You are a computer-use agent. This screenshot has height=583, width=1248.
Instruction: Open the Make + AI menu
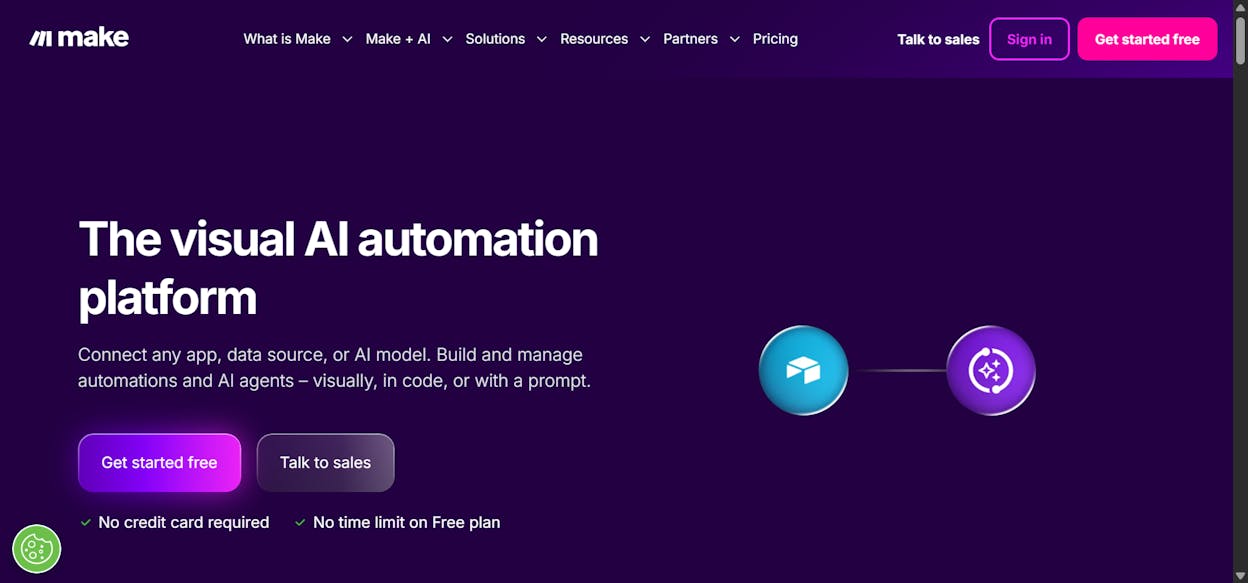pyautogui.click(x=398, y=39)
